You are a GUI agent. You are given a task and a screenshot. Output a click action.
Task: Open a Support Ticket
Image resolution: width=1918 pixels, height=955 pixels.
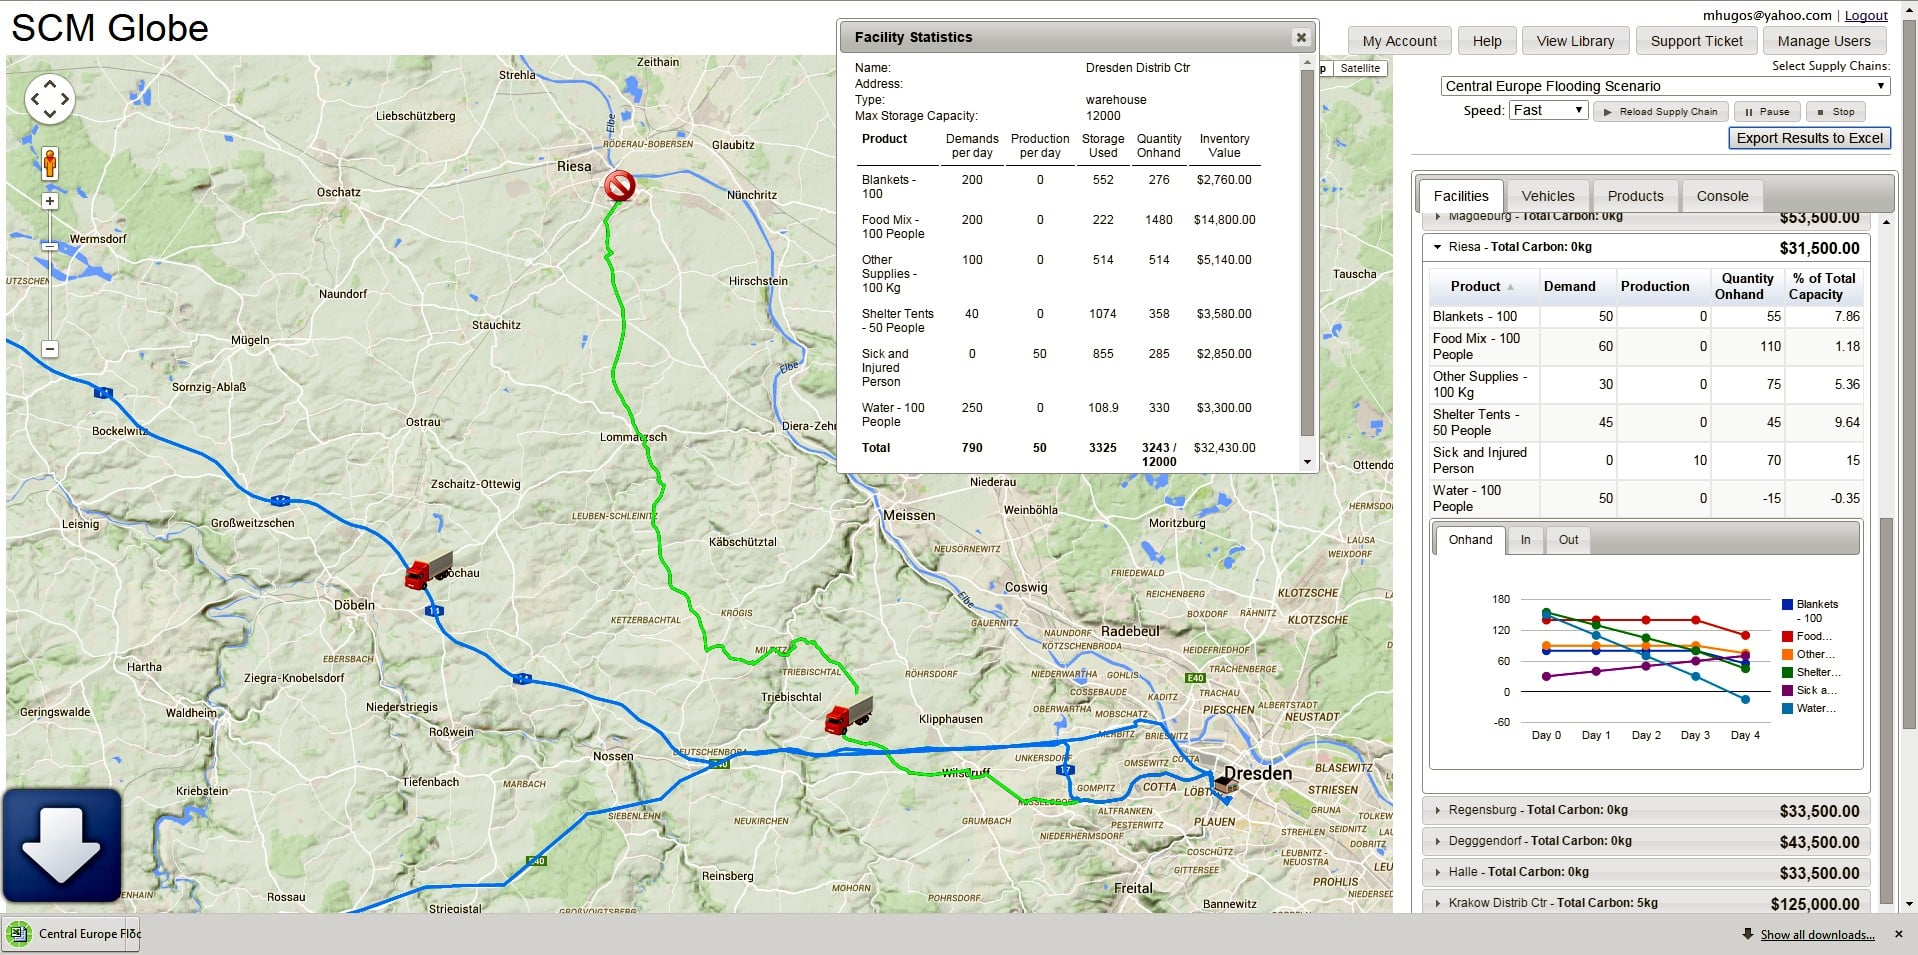(x=1696, y=41)
